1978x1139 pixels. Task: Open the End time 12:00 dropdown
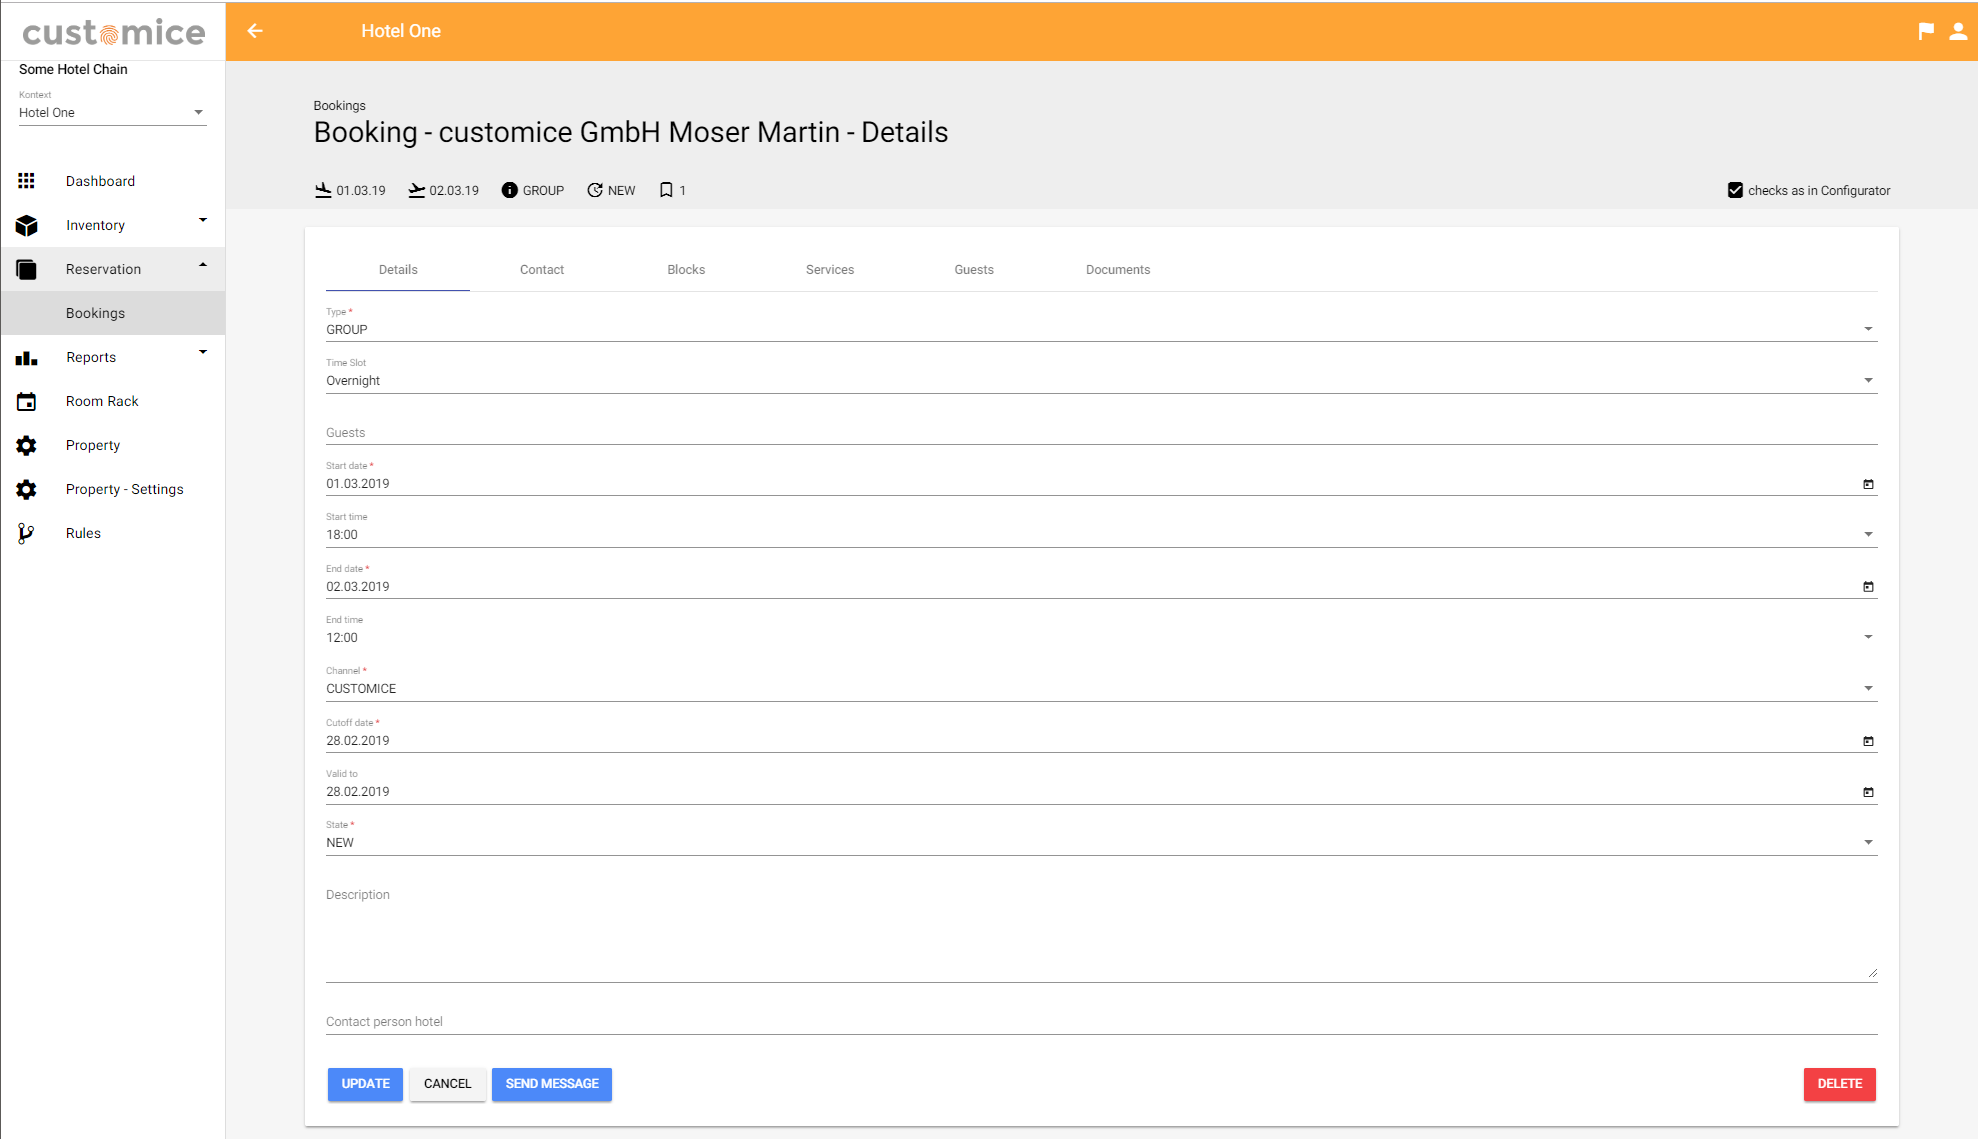coord(1101,637)
